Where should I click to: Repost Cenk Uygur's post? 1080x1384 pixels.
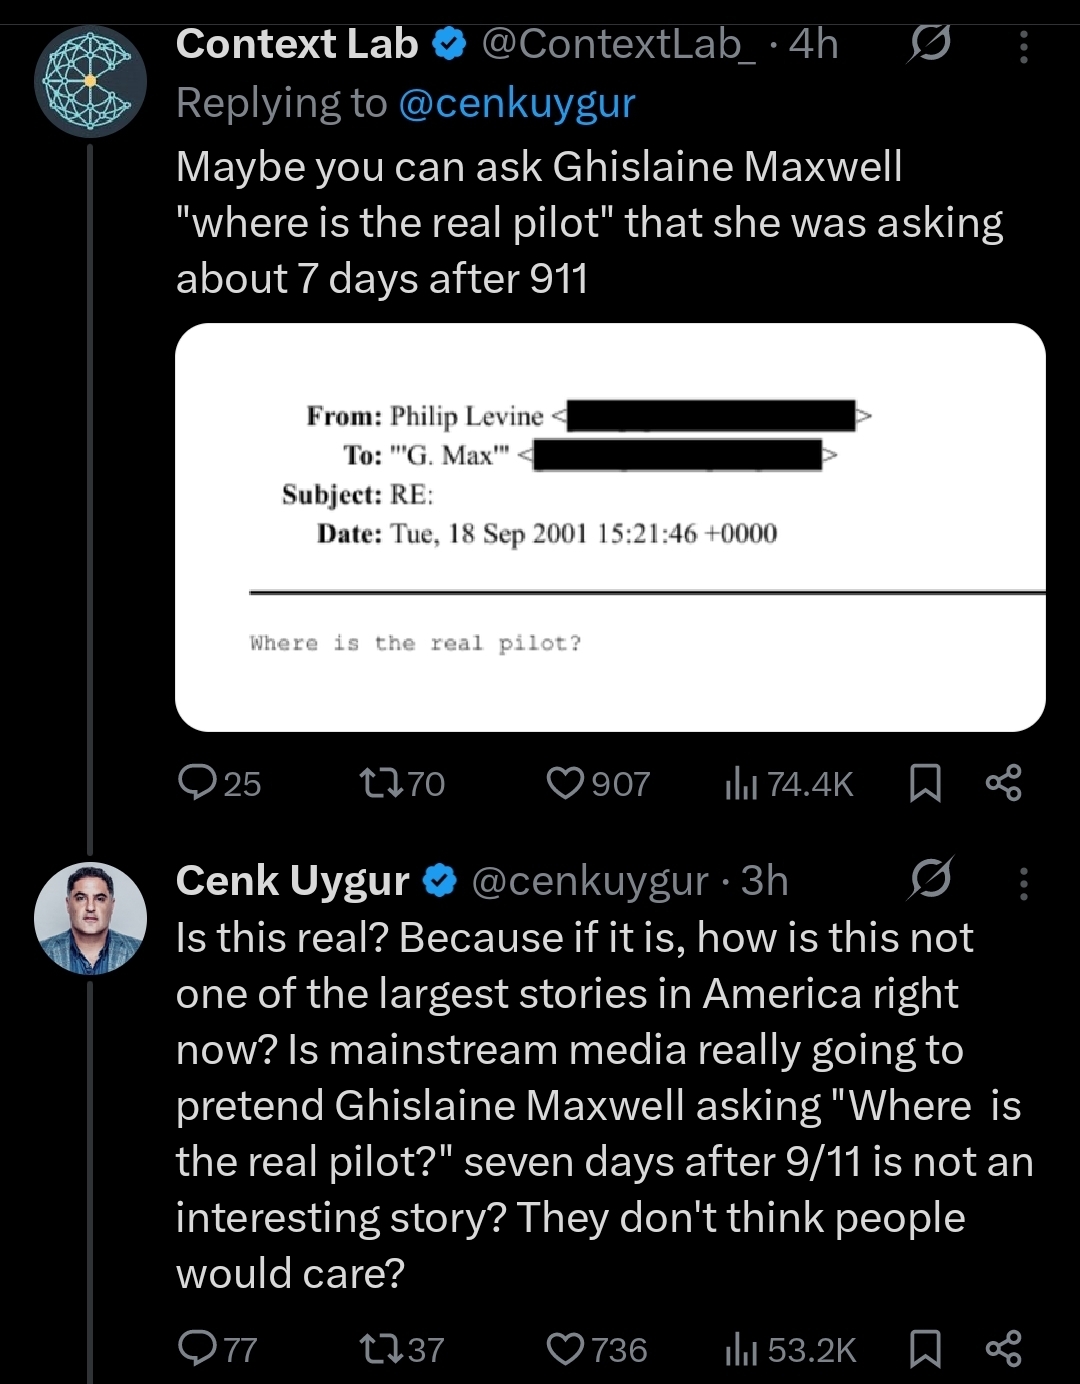(x=379, y=1349)
